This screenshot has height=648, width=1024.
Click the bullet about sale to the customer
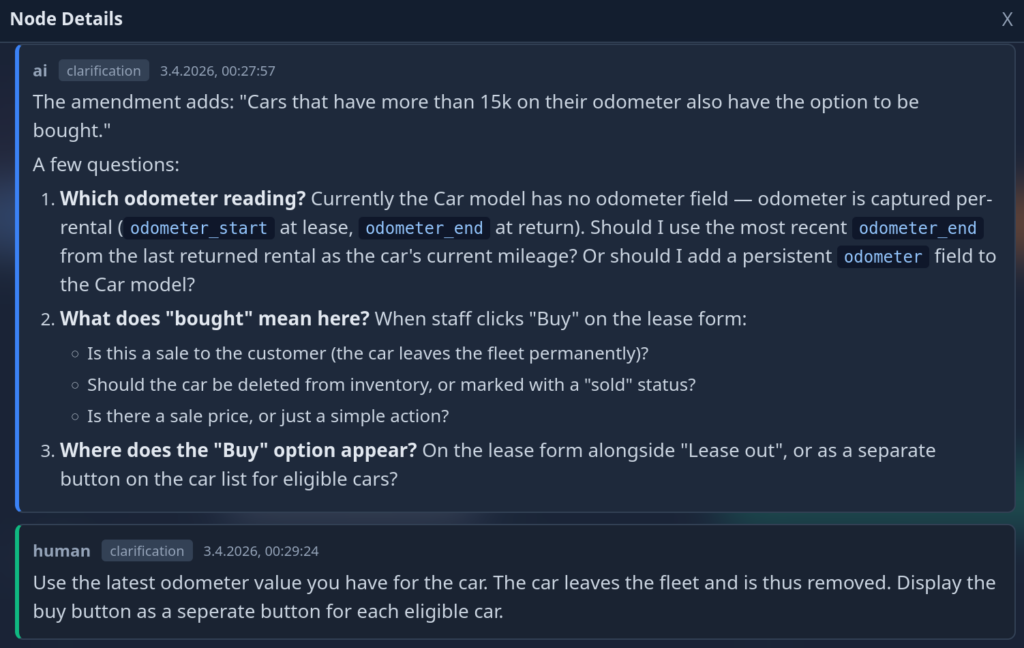(x=367, y=353)
